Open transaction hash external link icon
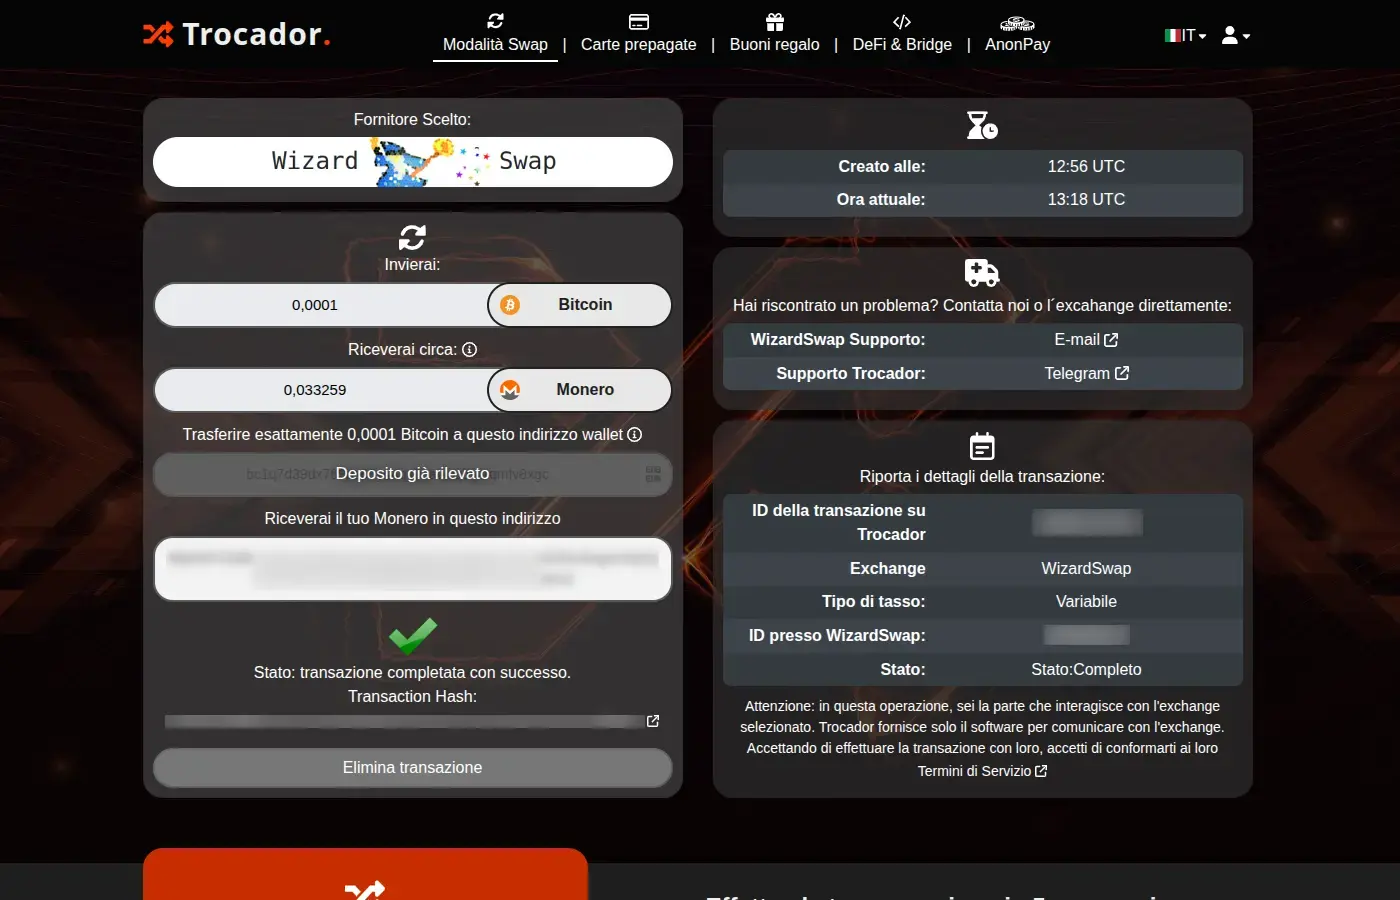Image resolution: width=1400 pixels, height=900 pixels. click(x=653, y=721)
